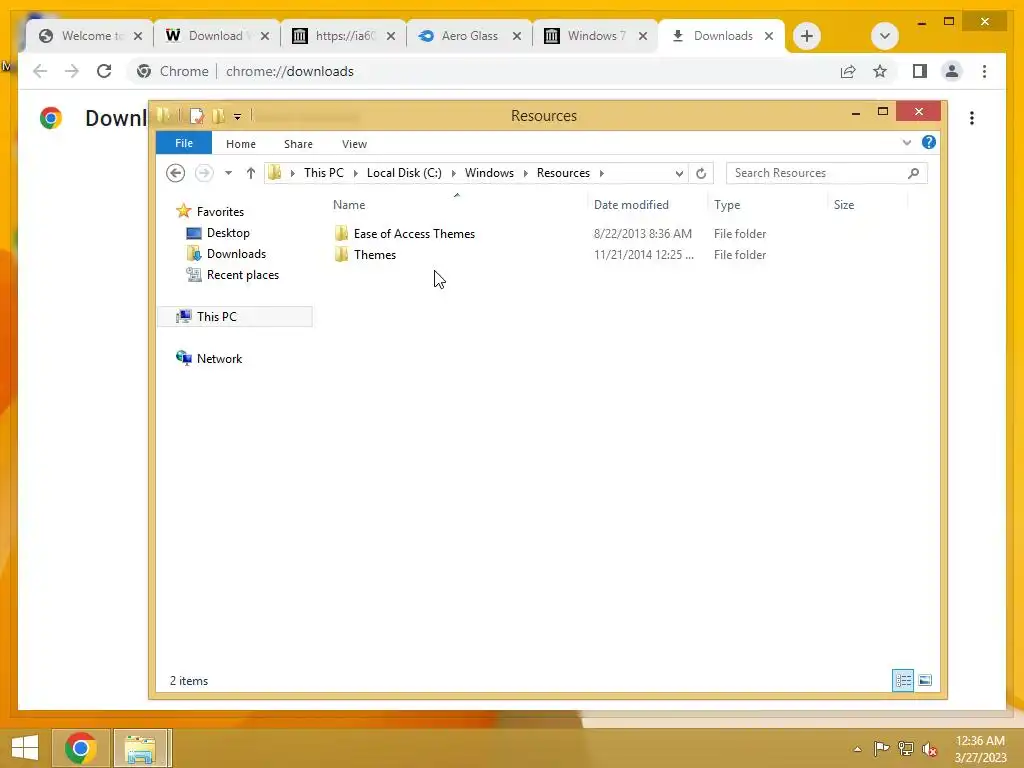
Task: Expand the arrow after Windows breadcrumb
Action: pyautogui.click(x=525, y=173)
